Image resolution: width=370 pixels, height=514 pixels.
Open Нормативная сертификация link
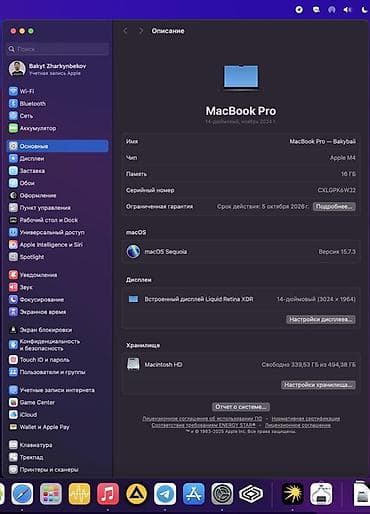click(x=306, y=419)
